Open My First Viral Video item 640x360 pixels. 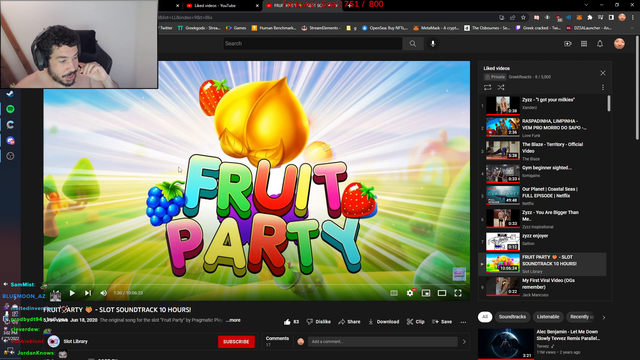[x=543, y=287]
